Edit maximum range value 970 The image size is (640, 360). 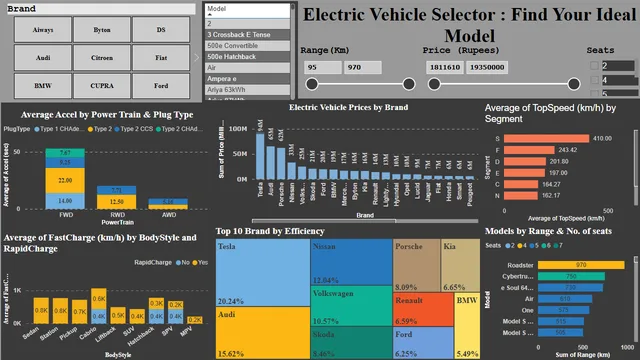point(362,67)
